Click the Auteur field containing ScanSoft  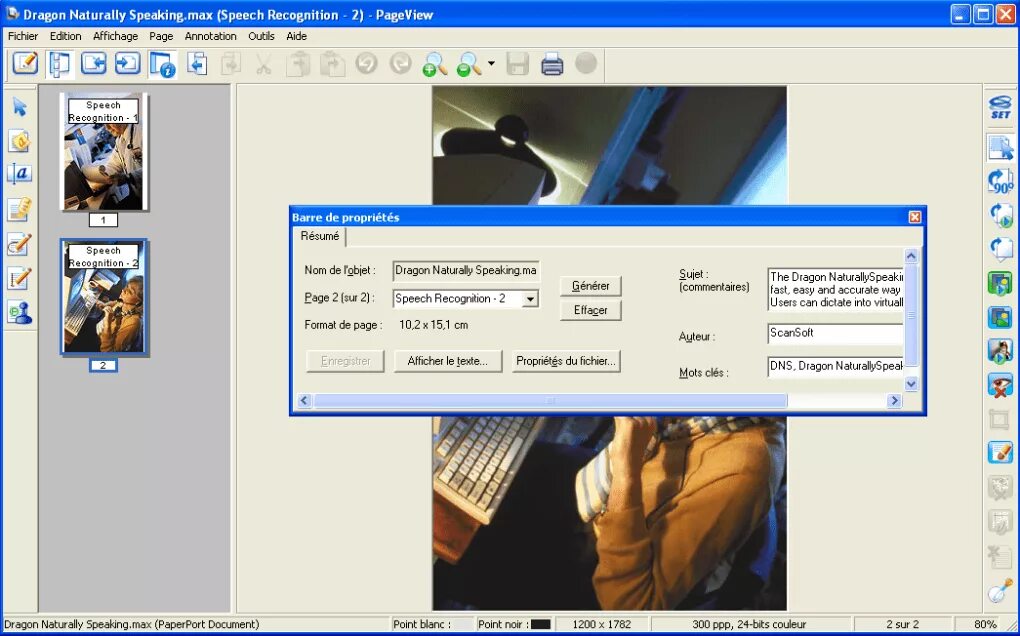coord(835,333)
